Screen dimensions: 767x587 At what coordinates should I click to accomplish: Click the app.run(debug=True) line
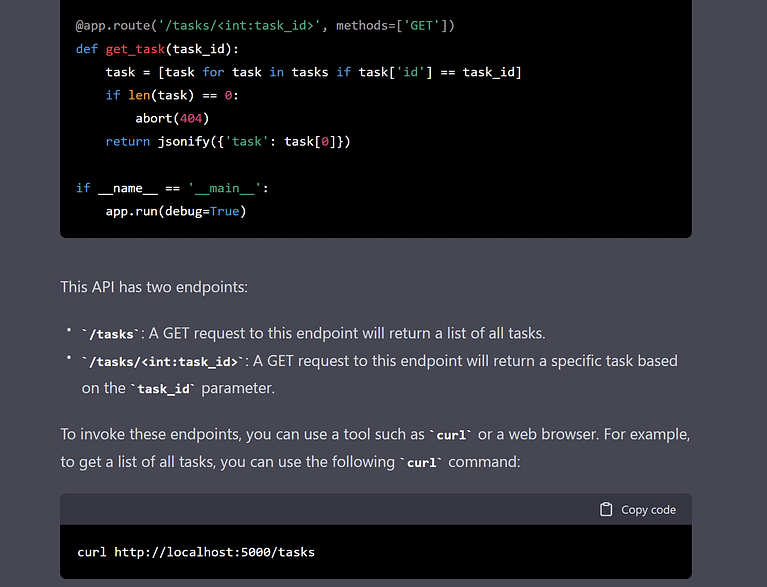(x=176, y=211)
